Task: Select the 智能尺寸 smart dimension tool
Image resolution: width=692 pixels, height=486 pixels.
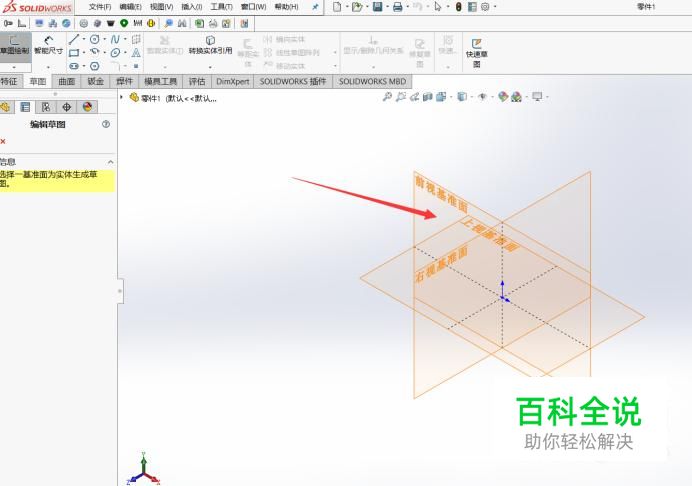Action: click(x=49, y=45)
